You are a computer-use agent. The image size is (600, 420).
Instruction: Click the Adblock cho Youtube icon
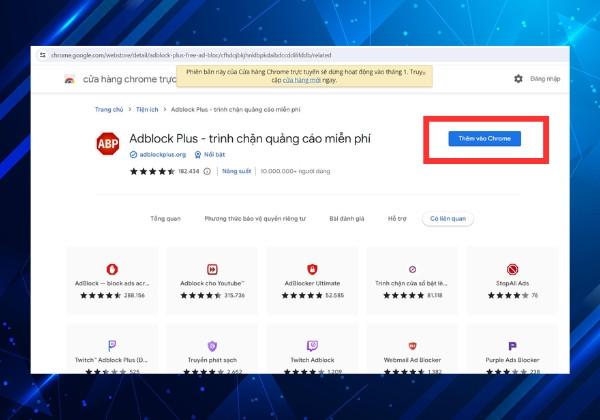point(212,269)
